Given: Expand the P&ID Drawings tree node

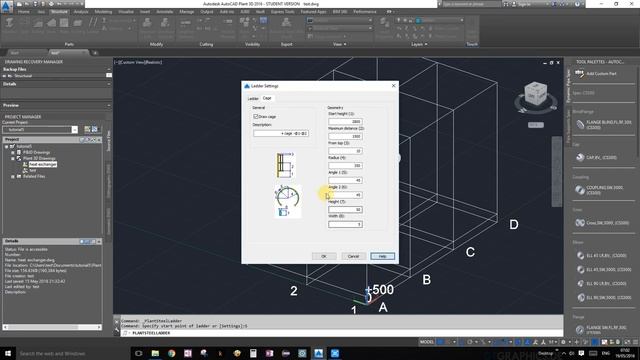Looking at the screenshot, I should point(13,152).
